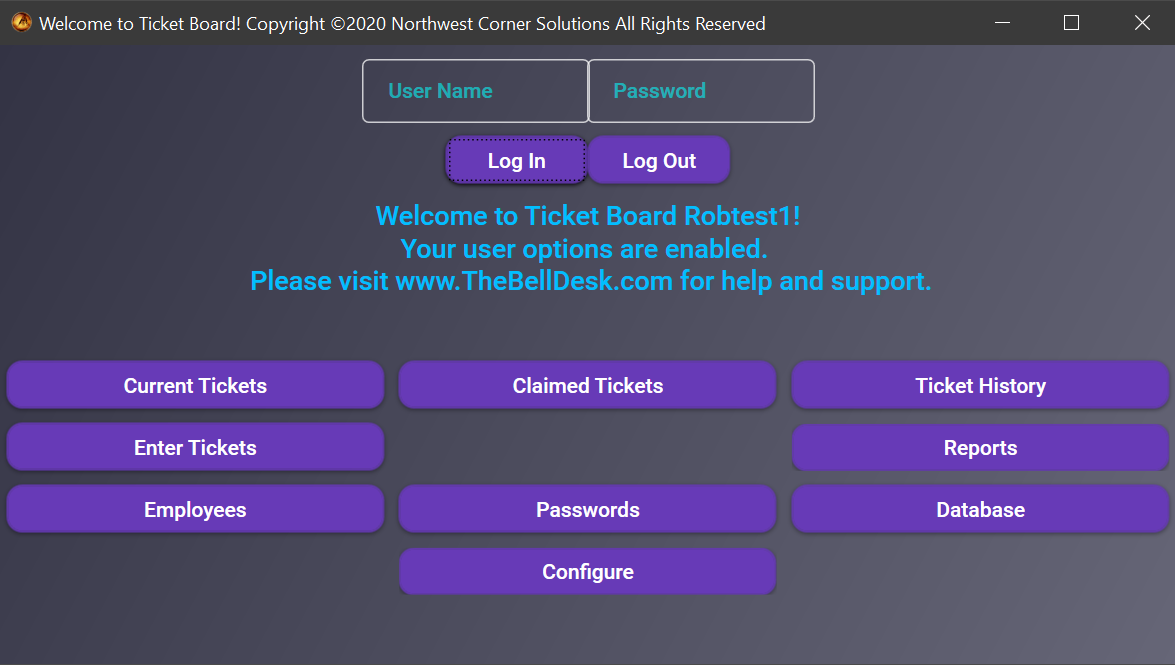Screen dimensions: 1175x665
Task: Minimize the Ticket Board window
Action: 1001,22
